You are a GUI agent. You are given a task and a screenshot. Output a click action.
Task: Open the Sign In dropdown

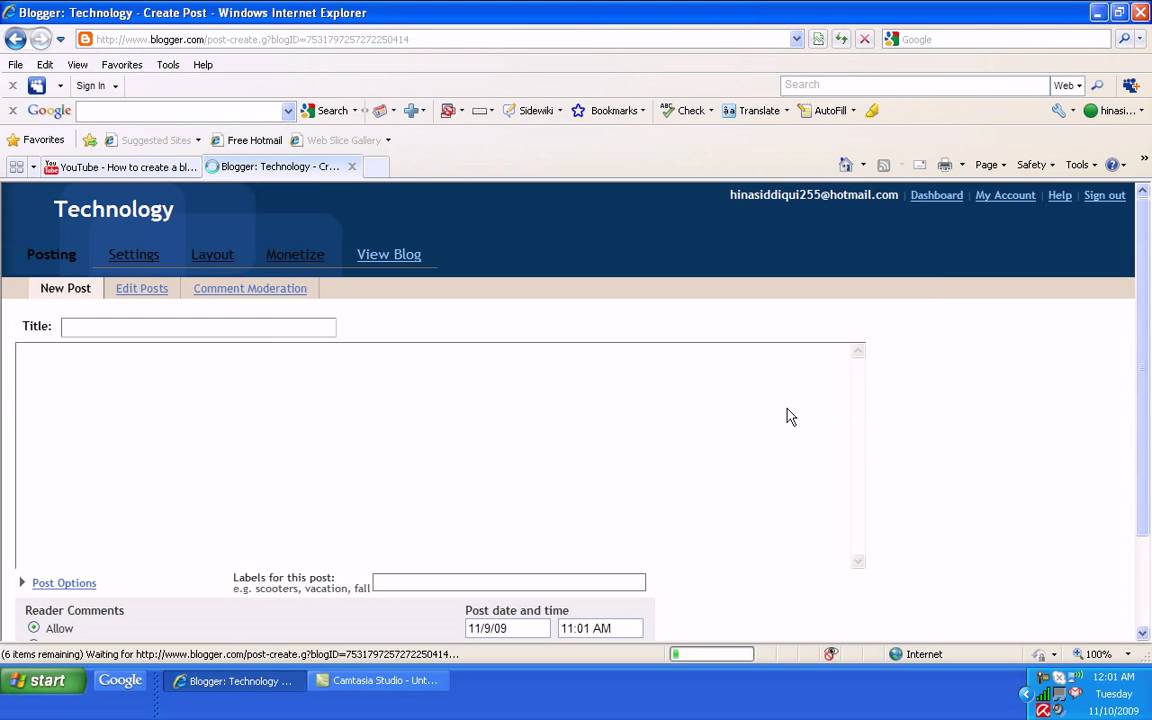pos(97,86)
